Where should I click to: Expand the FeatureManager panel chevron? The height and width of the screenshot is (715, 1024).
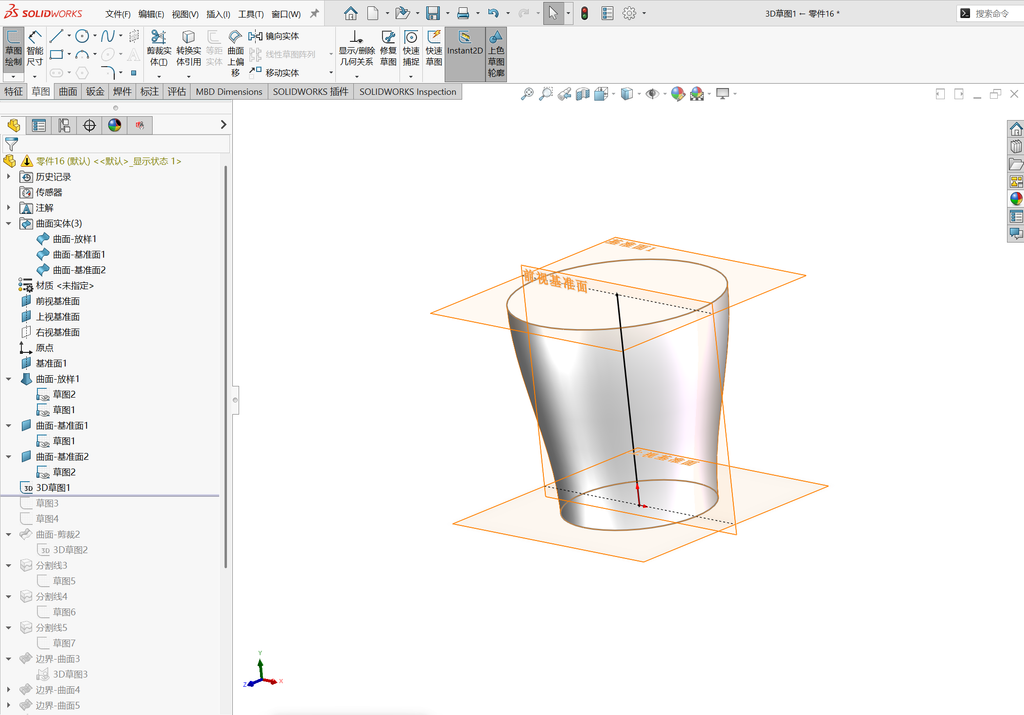[223, 125]
